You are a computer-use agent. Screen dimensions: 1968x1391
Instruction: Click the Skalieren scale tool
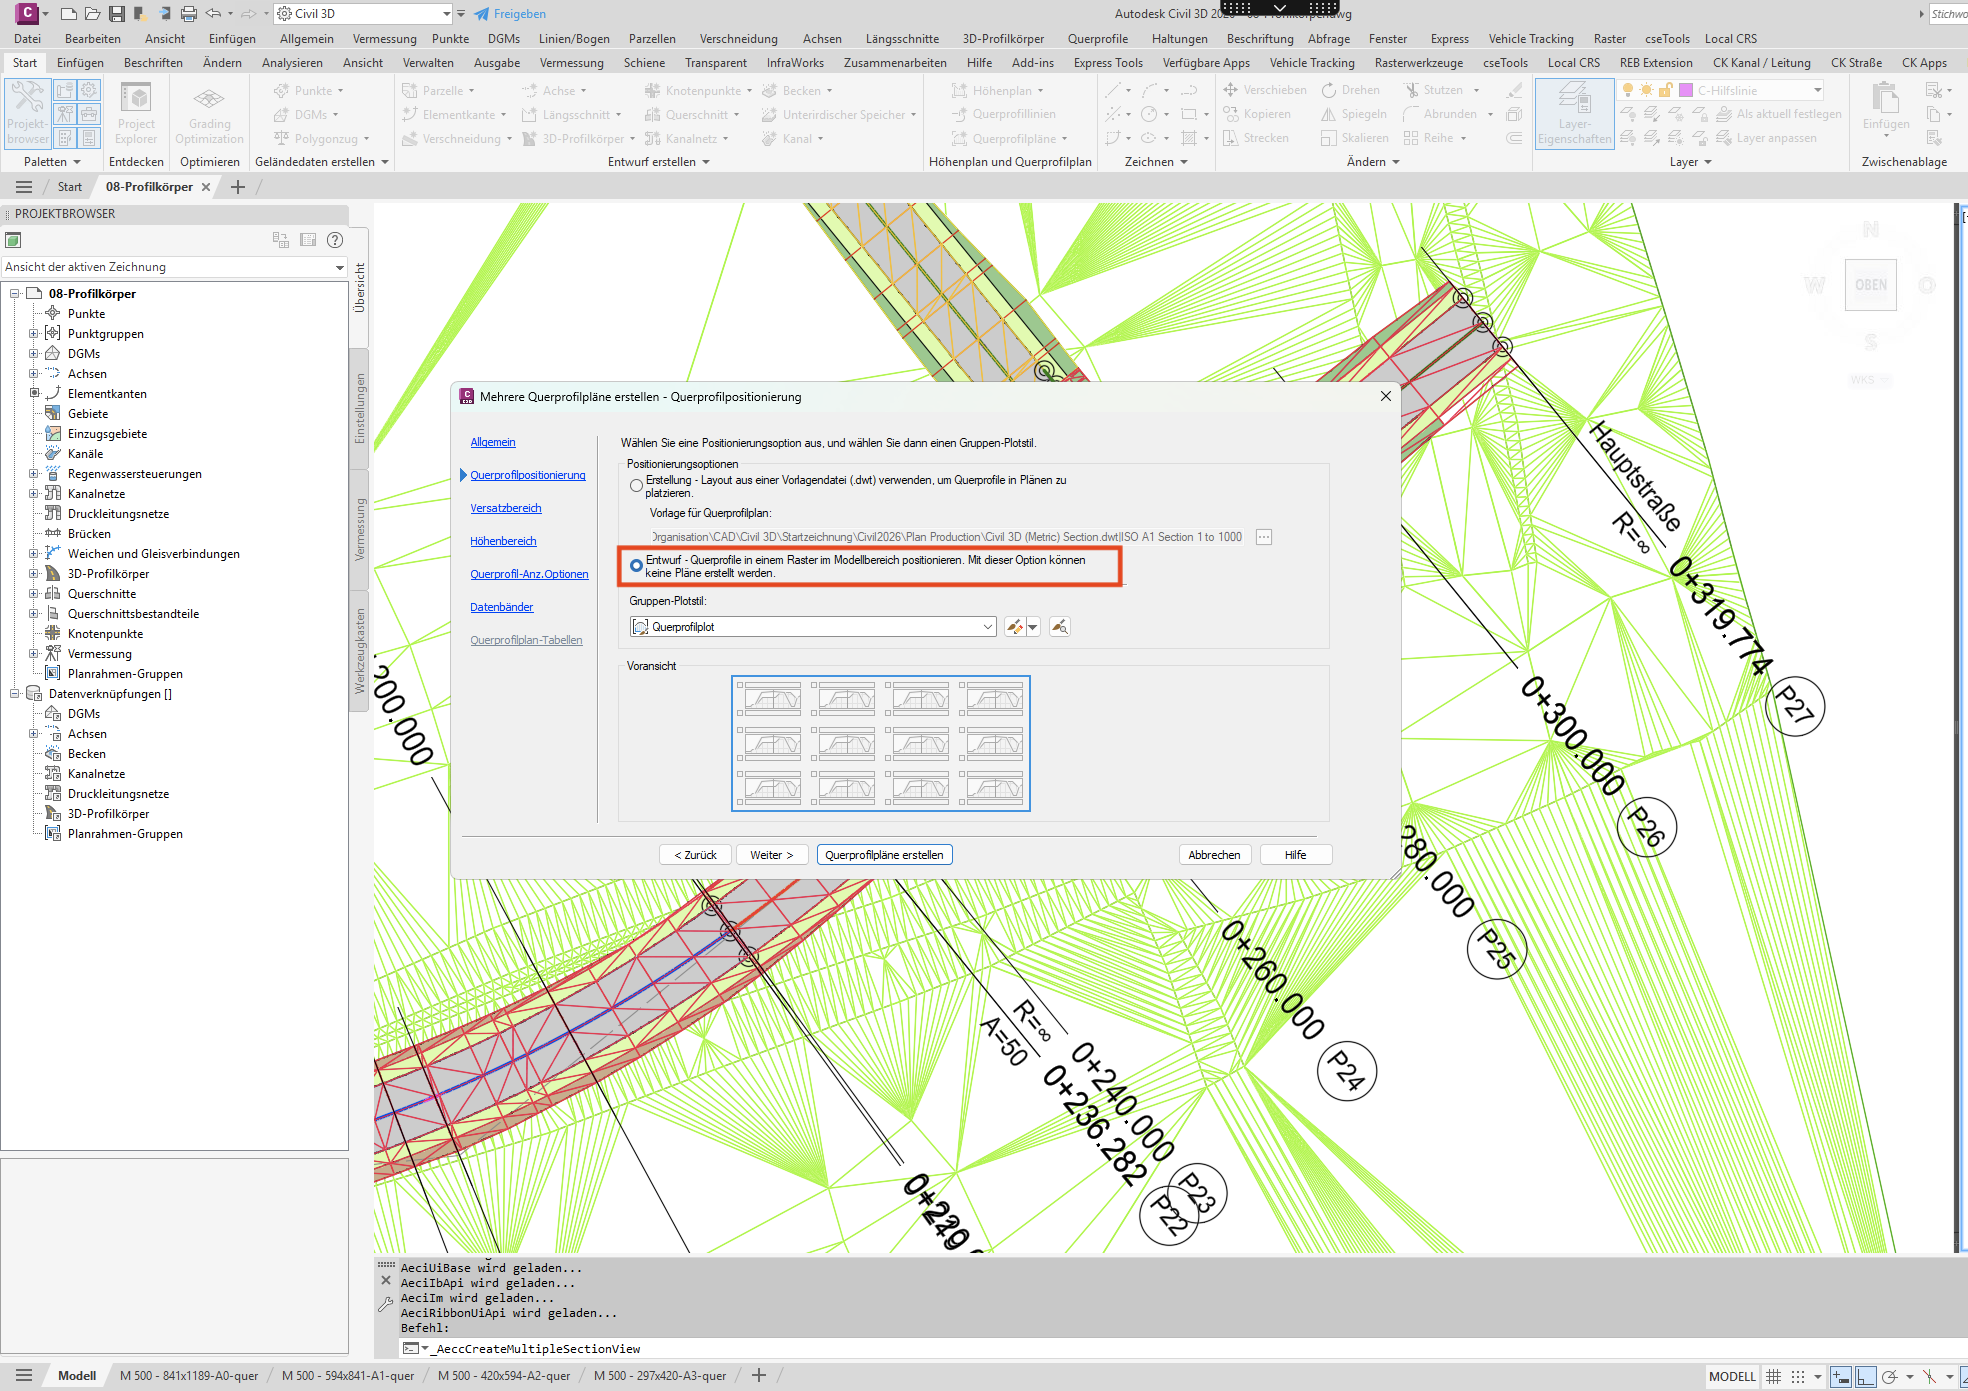(x=1355, y=138)
